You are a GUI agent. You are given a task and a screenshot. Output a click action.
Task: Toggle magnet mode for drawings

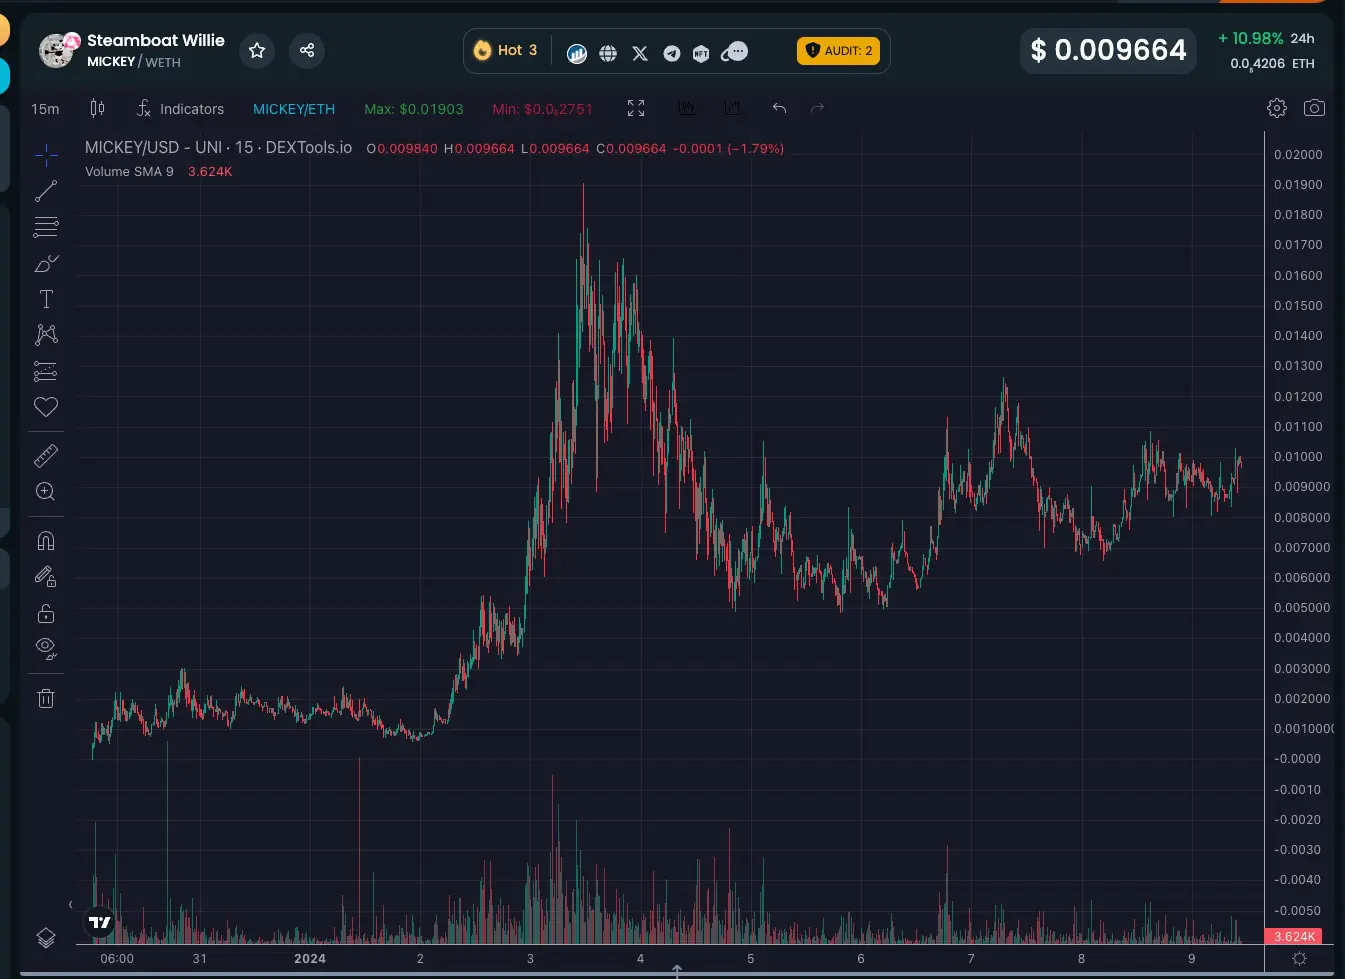[46, 541]
